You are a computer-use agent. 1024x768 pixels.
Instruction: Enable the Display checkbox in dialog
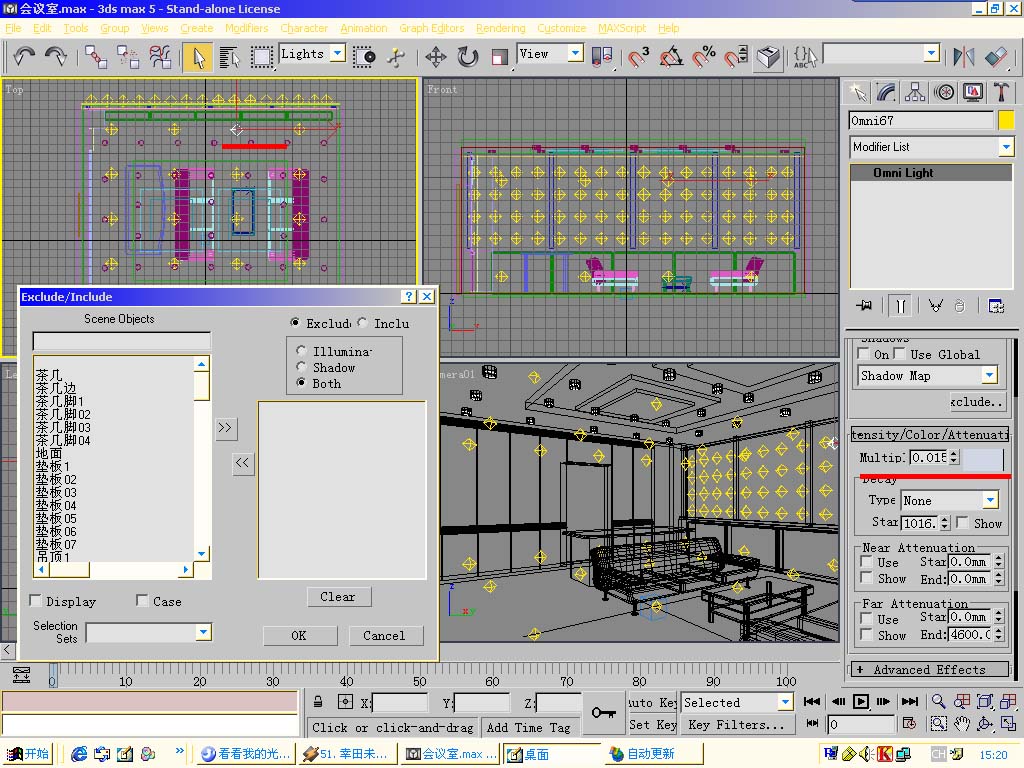click(x=36, y=601)
